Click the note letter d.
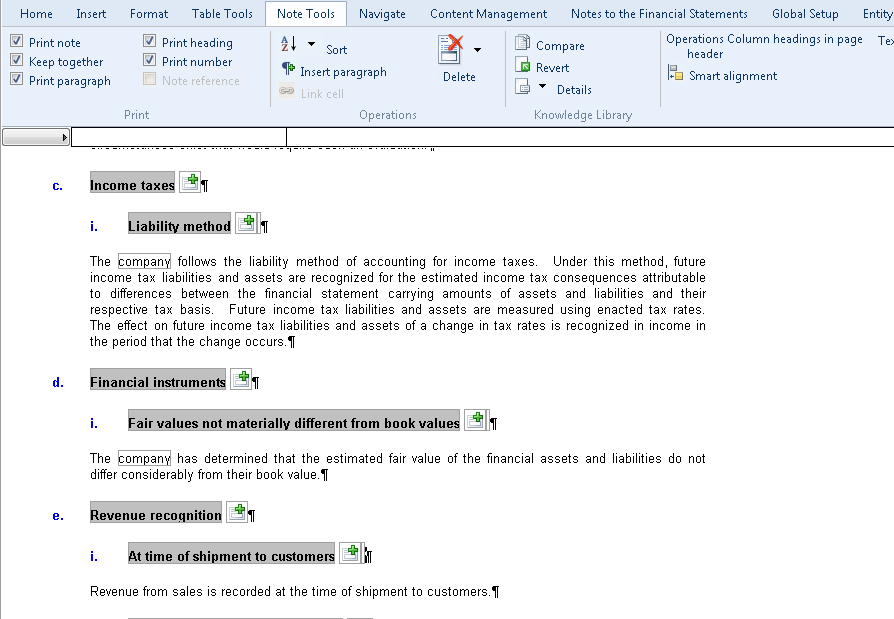This screenshot has width=894, height=619. (x=58, y=382)
